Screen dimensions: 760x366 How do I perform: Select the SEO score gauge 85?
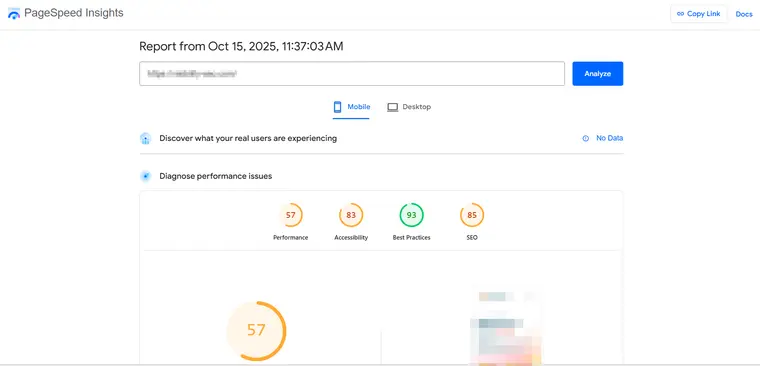click(472, 215)
